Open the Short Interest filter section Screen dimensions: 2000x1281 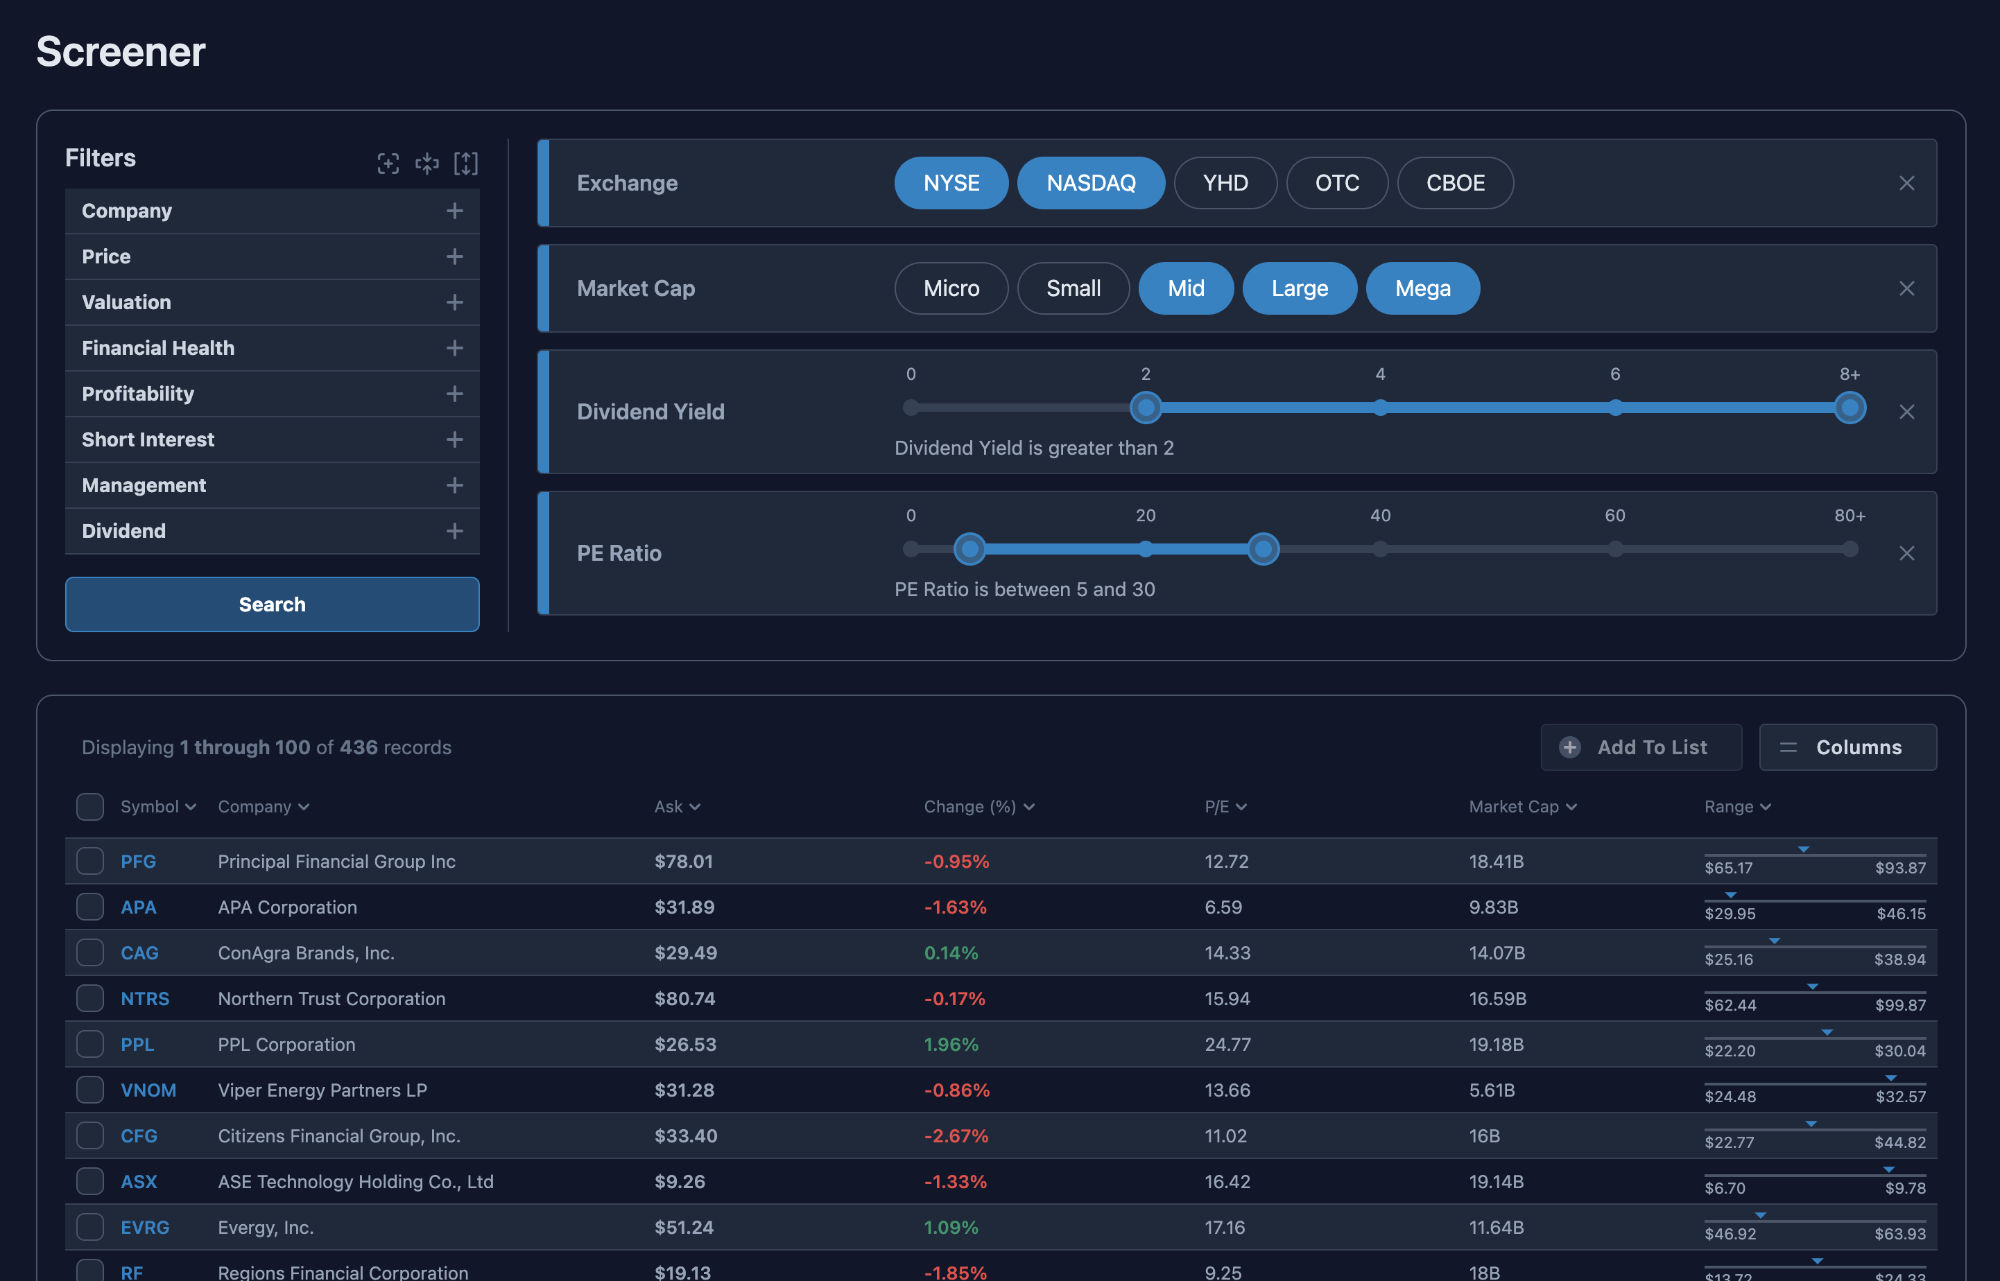click(x=455, y=439)
